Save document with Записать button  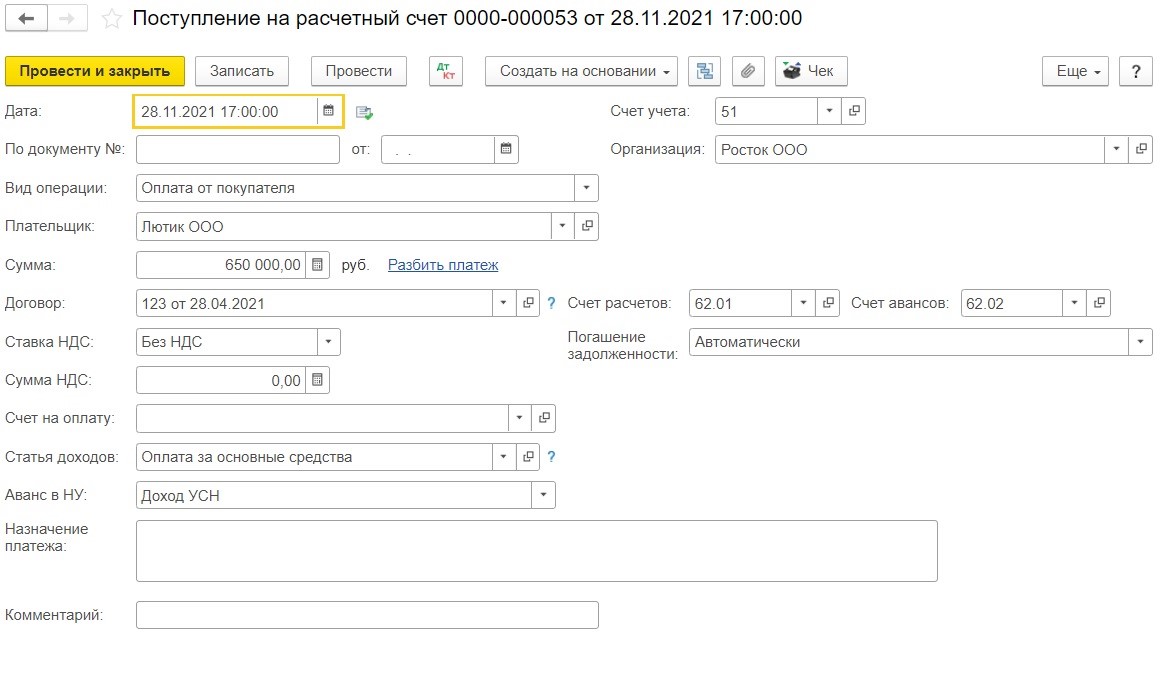(x=241, y=71)
